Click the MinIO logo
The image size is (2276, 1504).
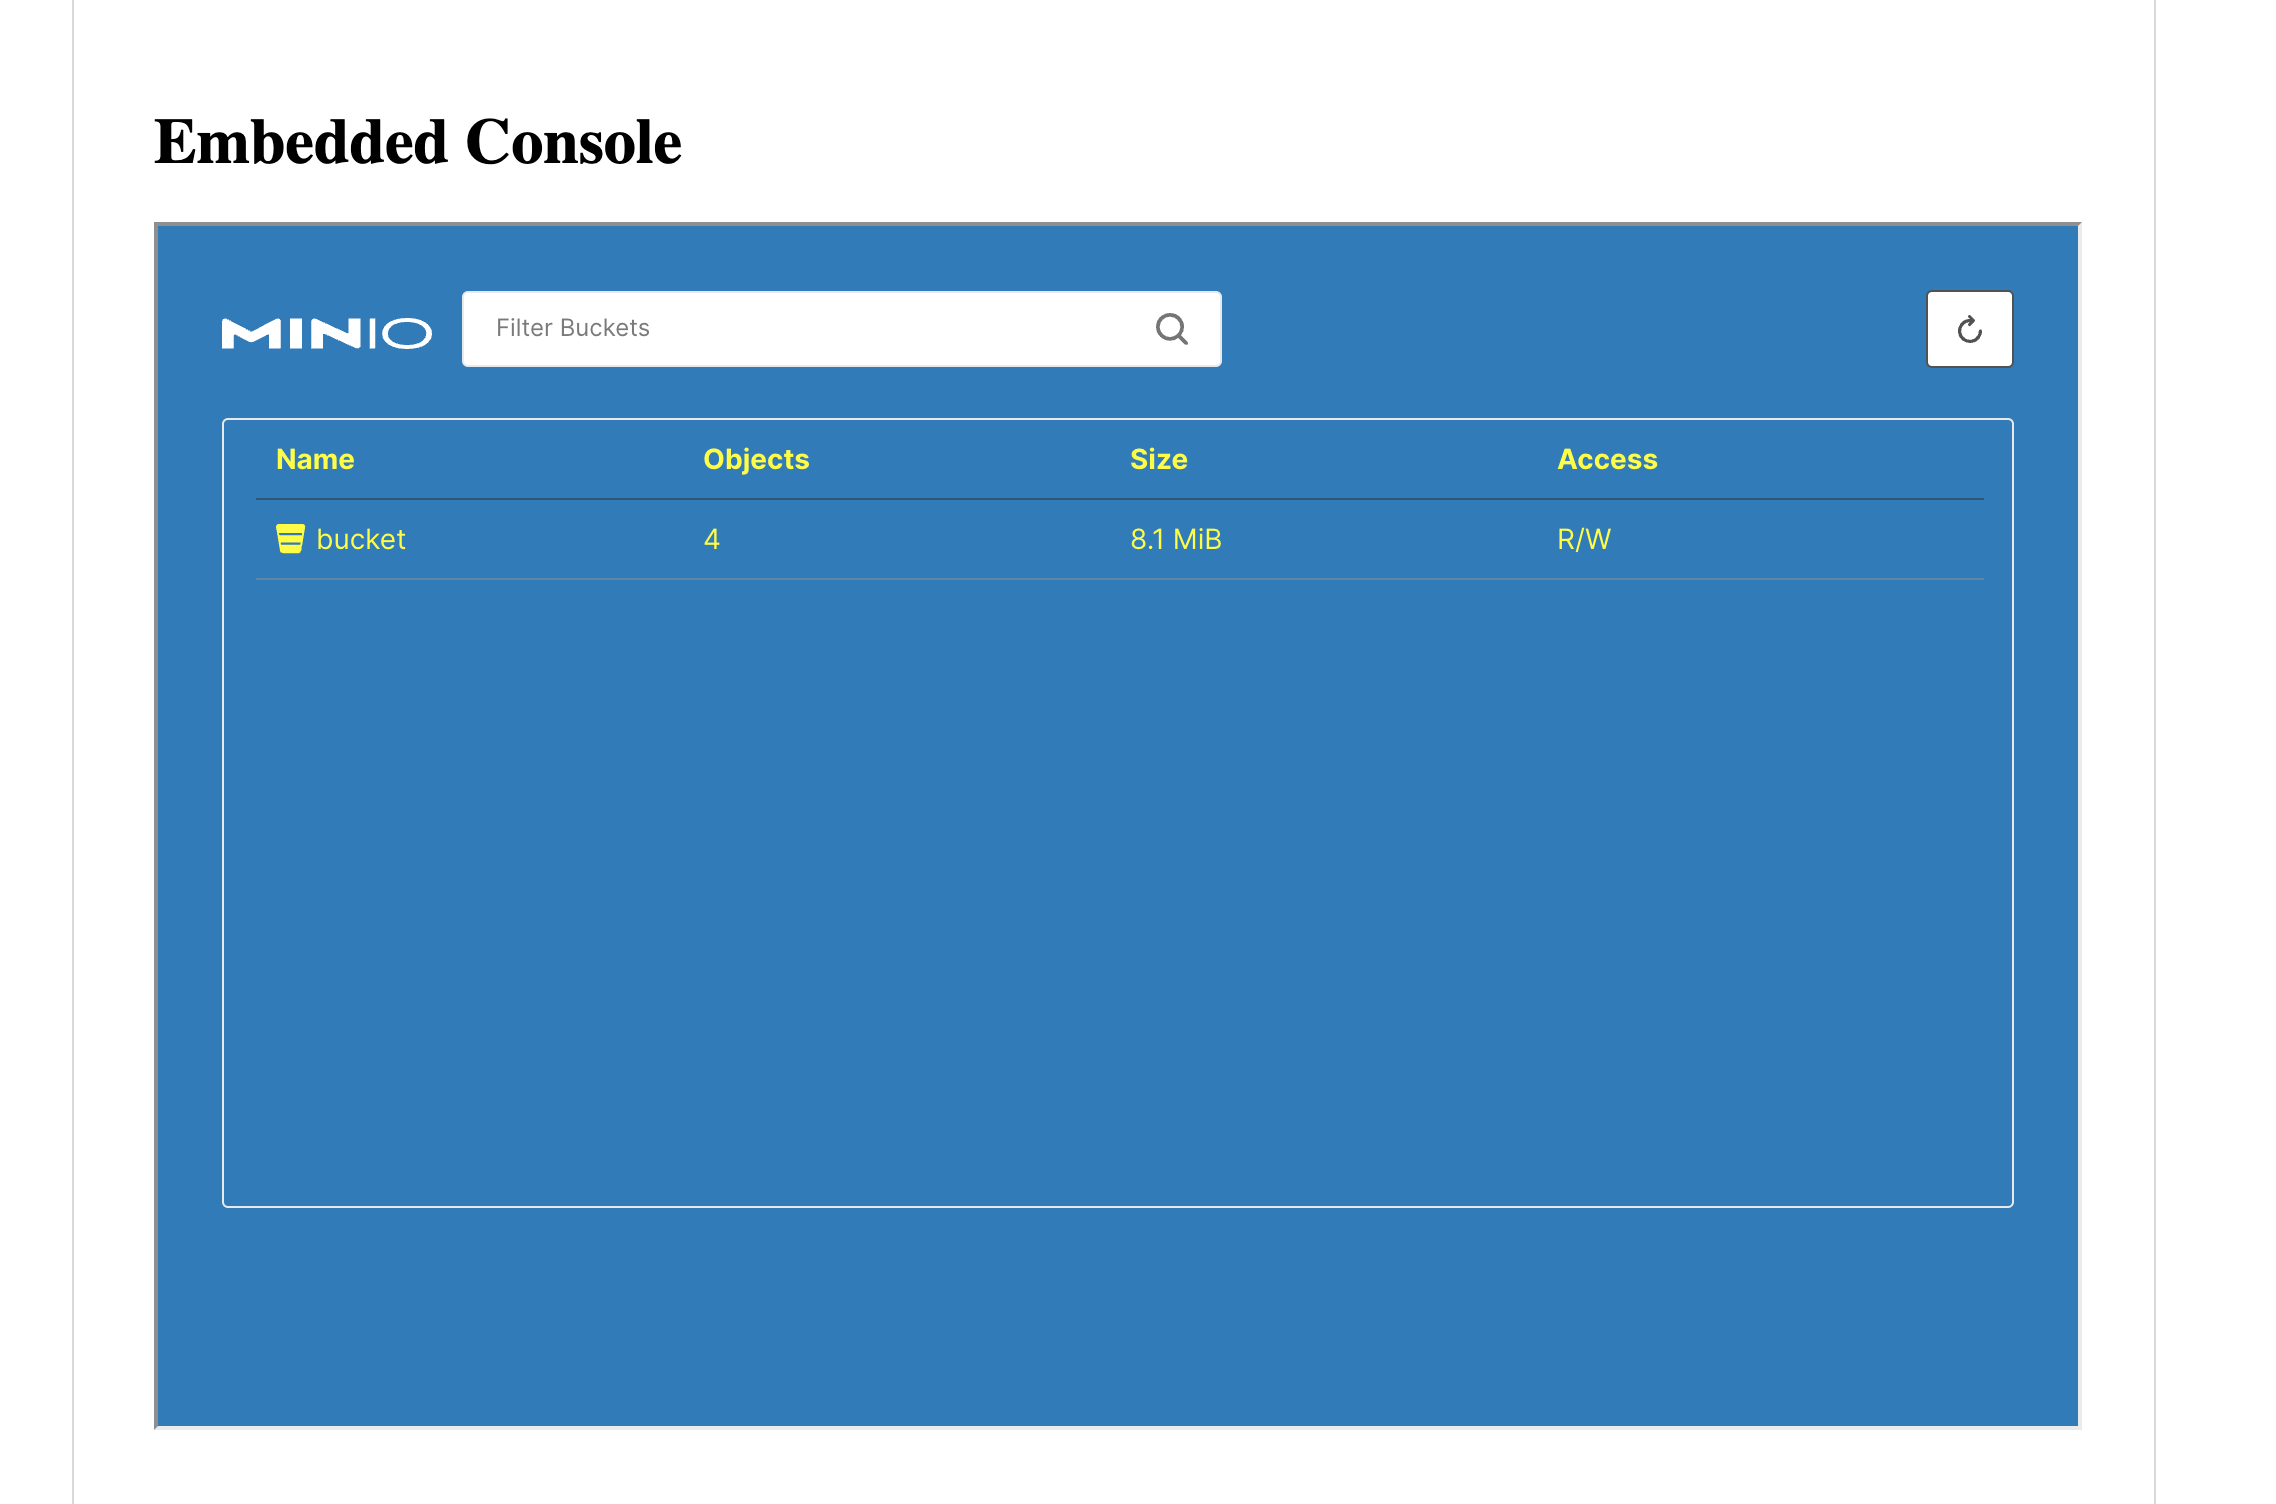(x=327, y=333)
